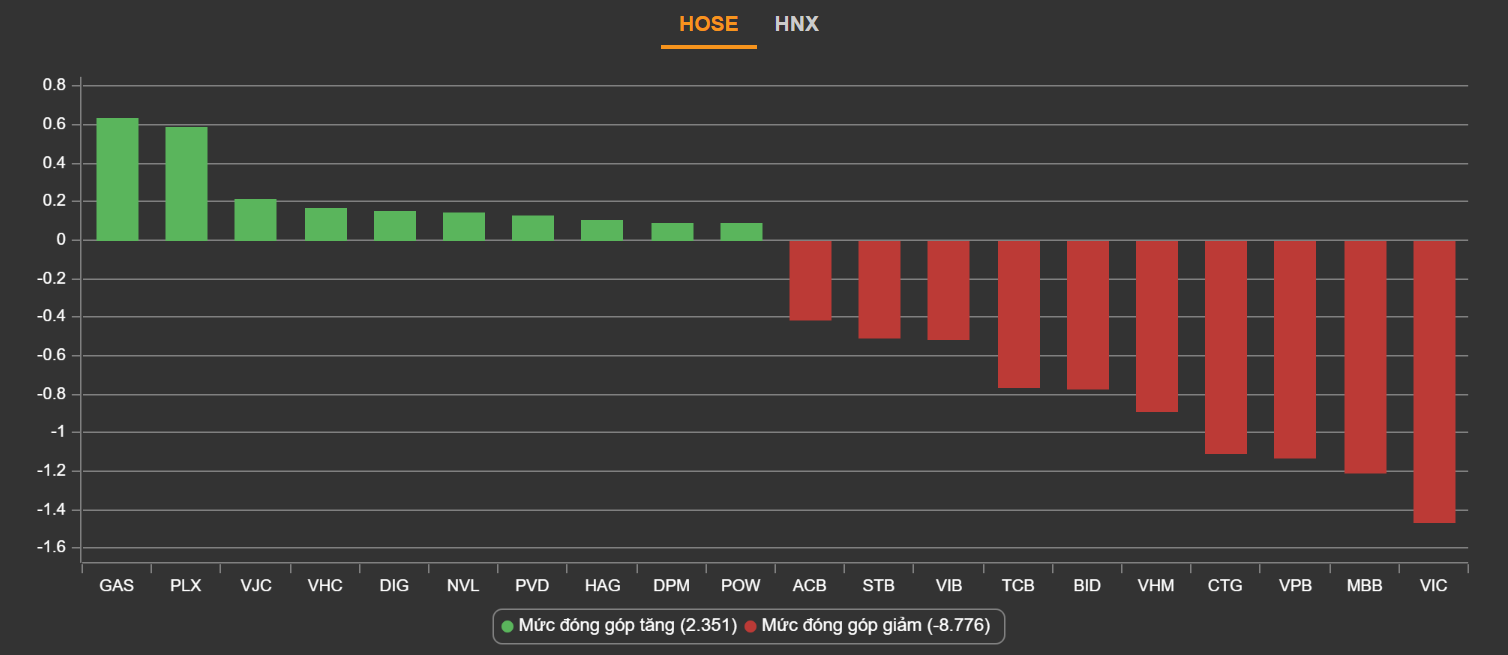Select the MBB red bar

click(1364, 356)
